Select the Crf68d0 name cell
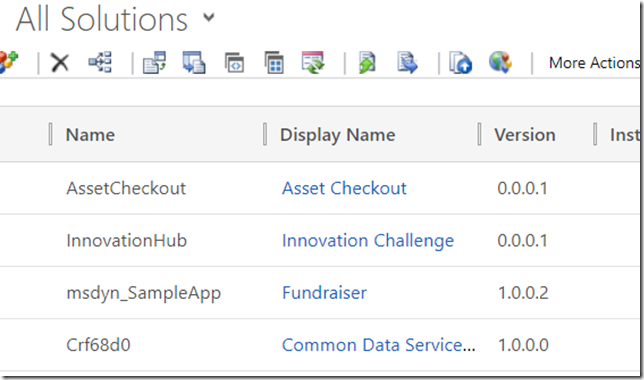Screen dimensions: 644x380 98,345
